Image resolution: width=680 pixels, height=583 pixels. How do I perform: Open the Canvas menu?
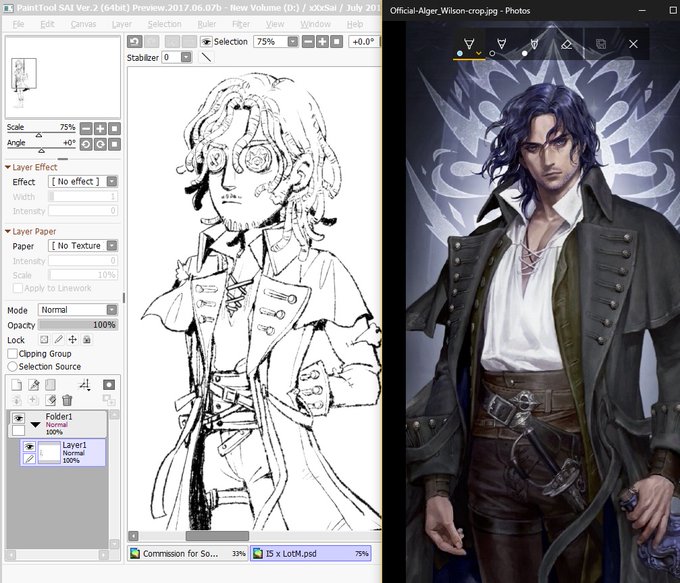pyautogui.click(x=83, y=24)
